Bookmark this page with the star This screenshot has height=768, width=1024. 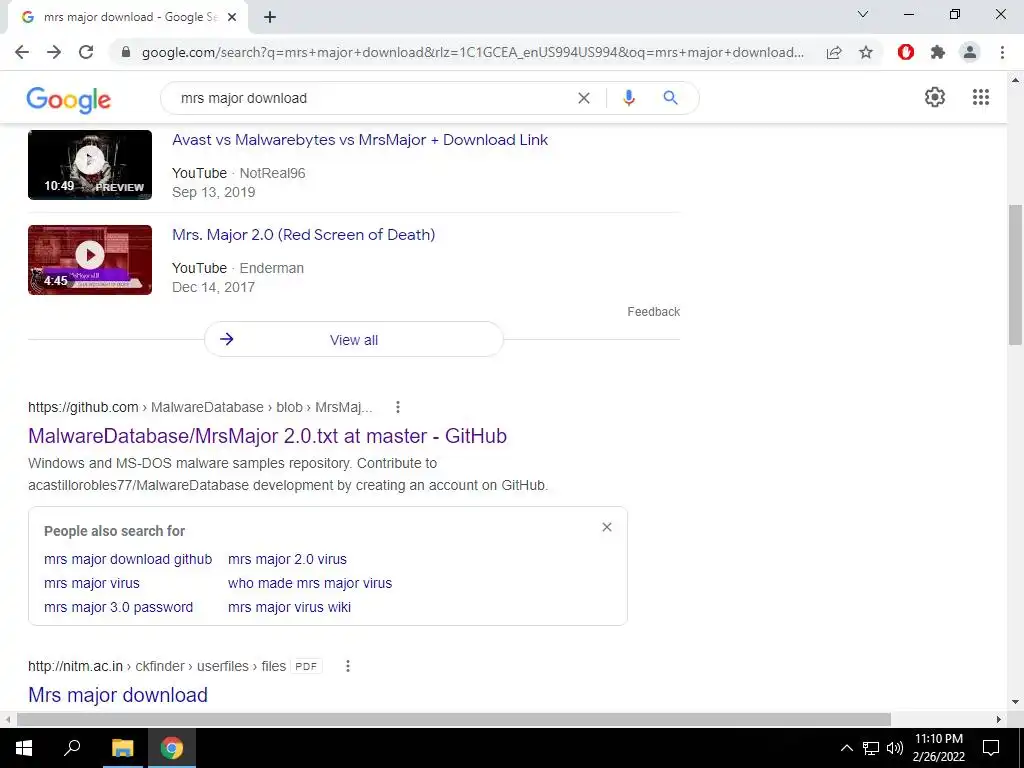[866, 52]
